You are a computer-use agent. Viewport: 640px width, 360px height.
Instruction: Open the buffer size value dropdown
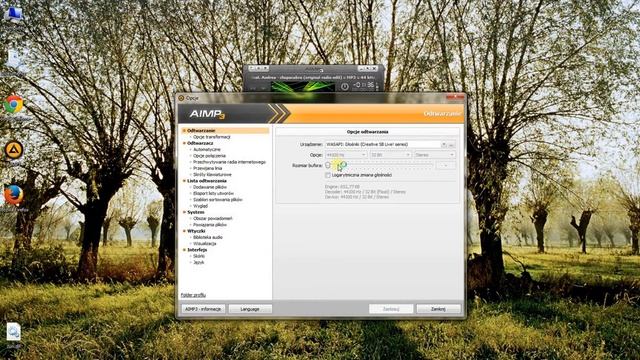446,166
